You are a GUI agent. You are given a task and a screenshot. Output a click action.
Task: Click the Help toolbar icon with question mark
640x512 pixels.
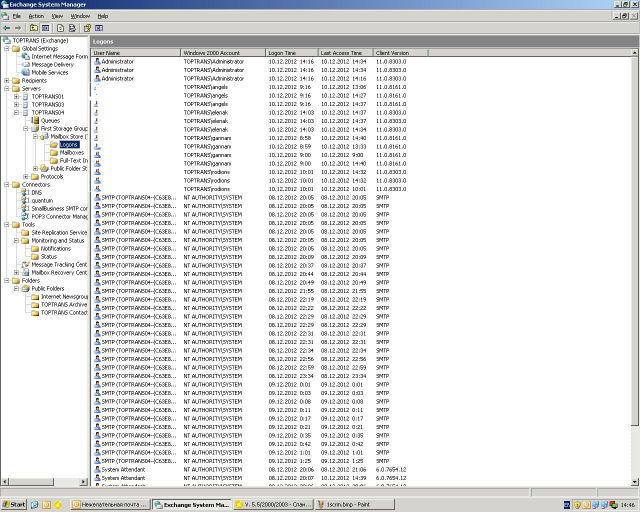[87, 28]
